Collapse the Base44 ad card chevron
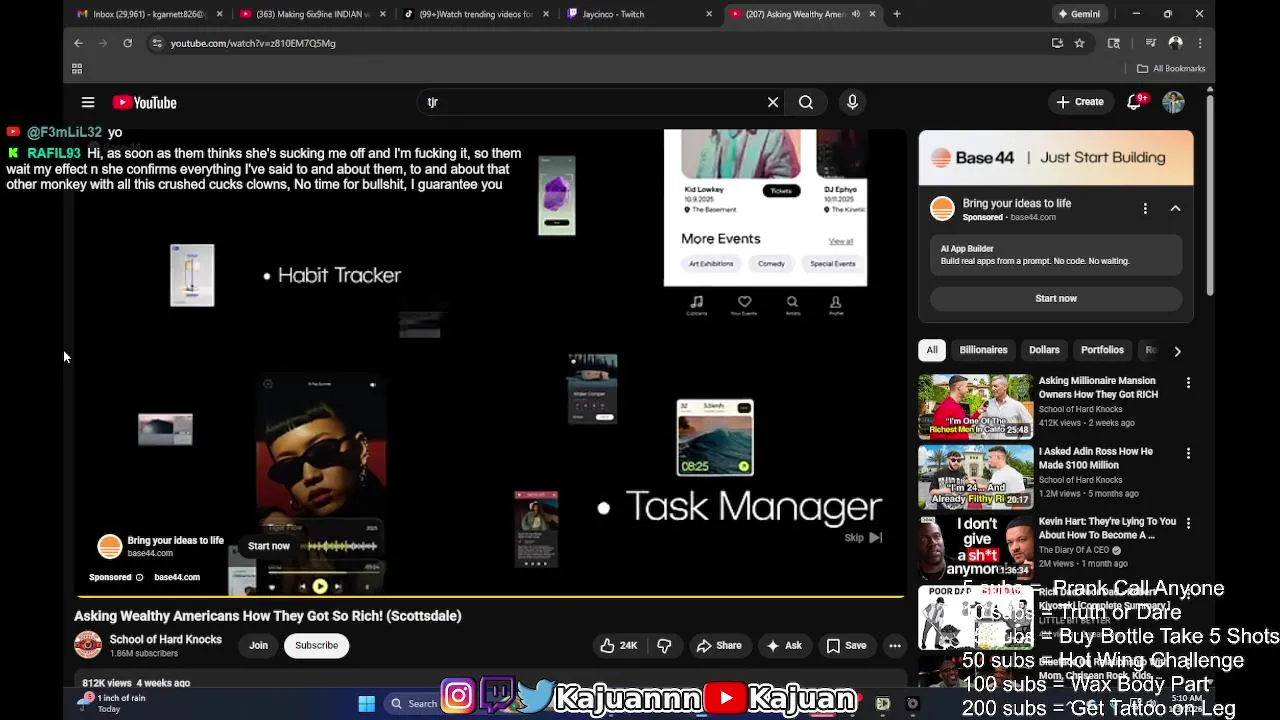This screenshot has width=1280, height=720. (x=1175, y=208)
